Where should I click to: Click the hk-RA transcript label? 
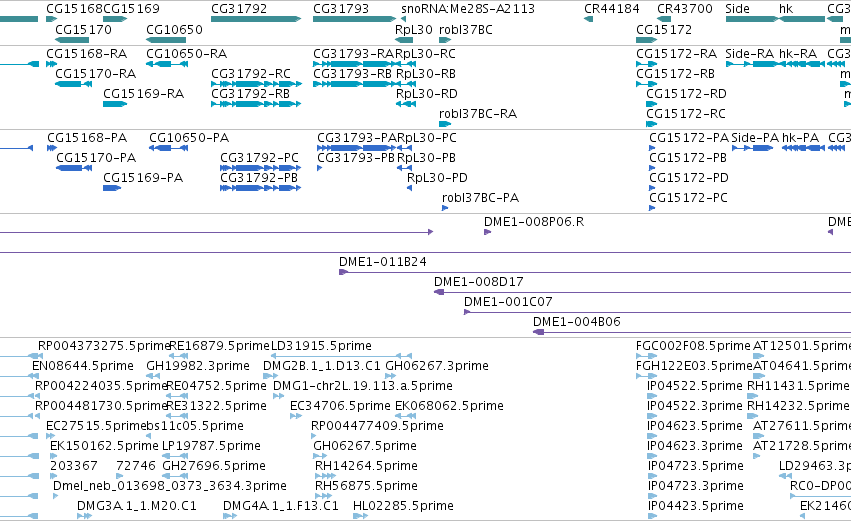pyautogui.click(x=798, y=54)
